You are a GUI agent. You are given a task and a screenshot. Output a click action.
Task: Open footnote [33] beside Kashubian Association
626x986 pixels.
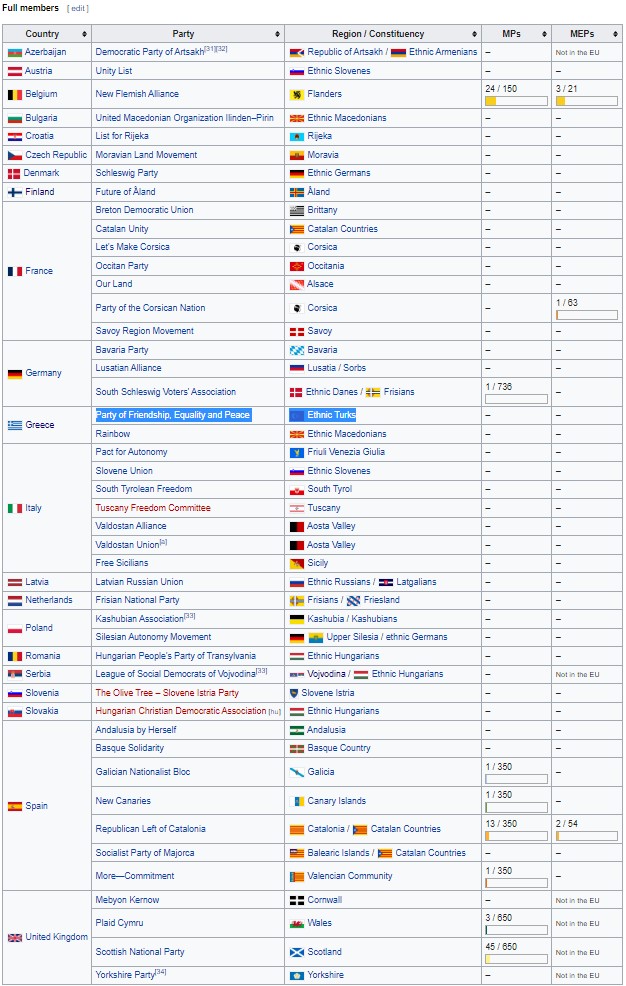190,616
